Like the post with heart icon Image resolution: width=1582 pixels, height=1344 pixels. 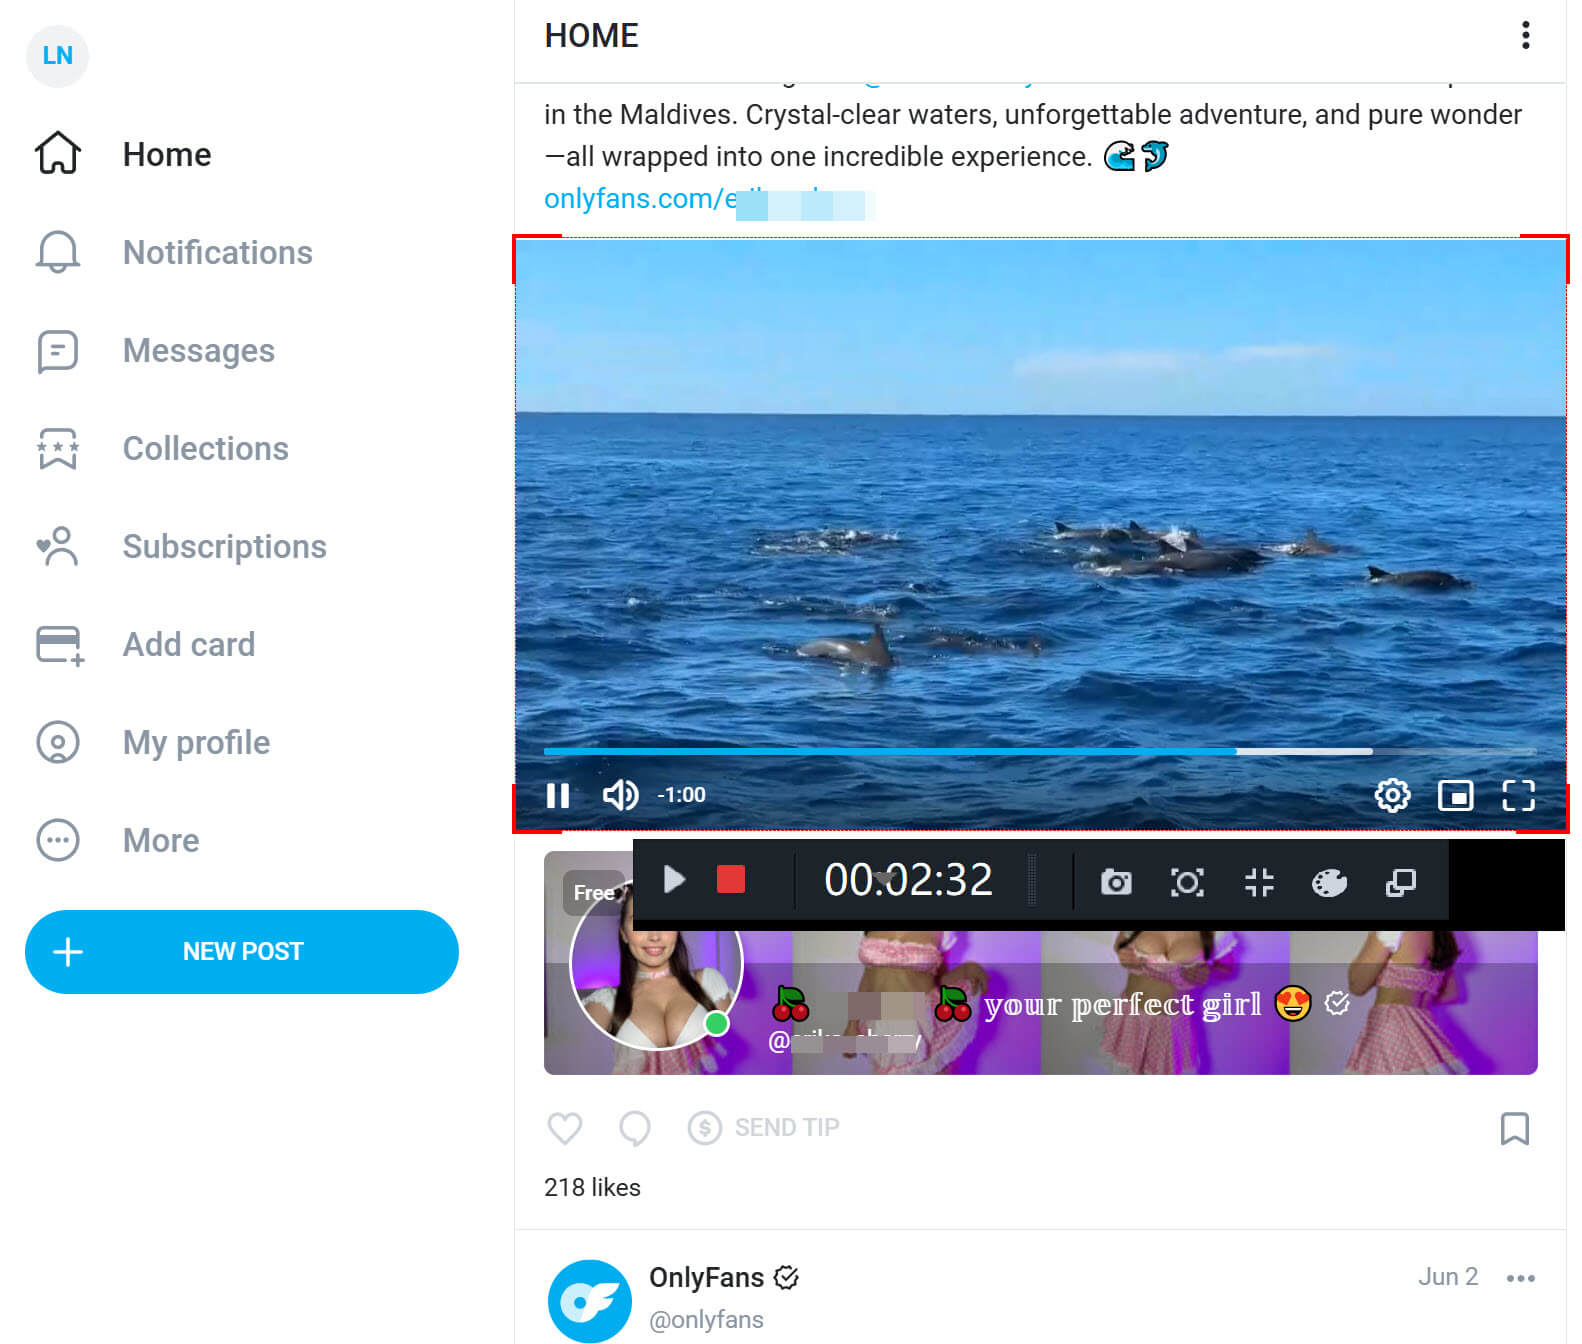(565, 1128)
